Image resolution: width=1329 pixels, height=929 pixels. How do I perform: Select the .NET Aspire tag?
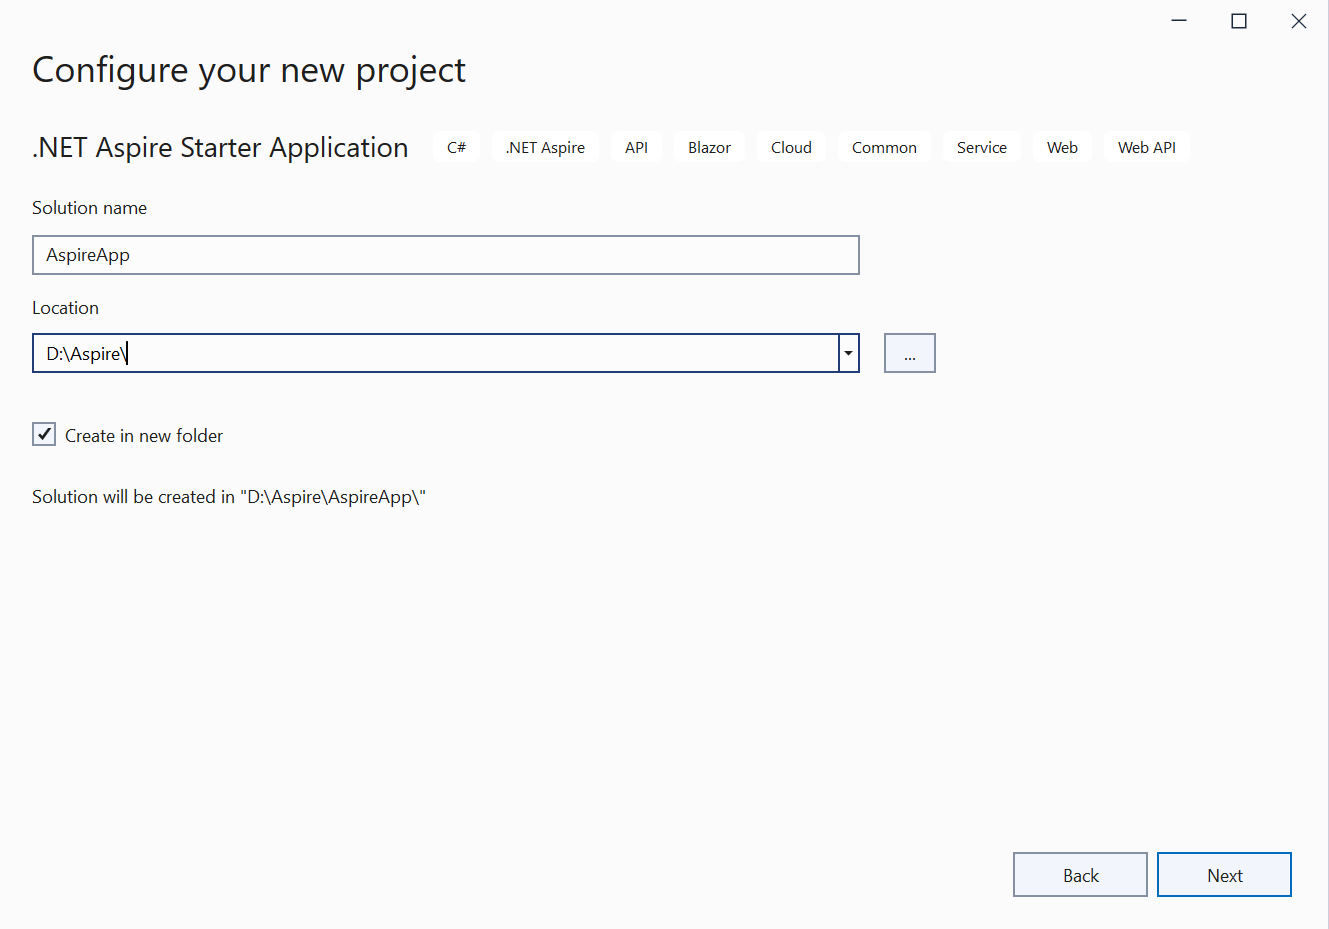point(545,147)
